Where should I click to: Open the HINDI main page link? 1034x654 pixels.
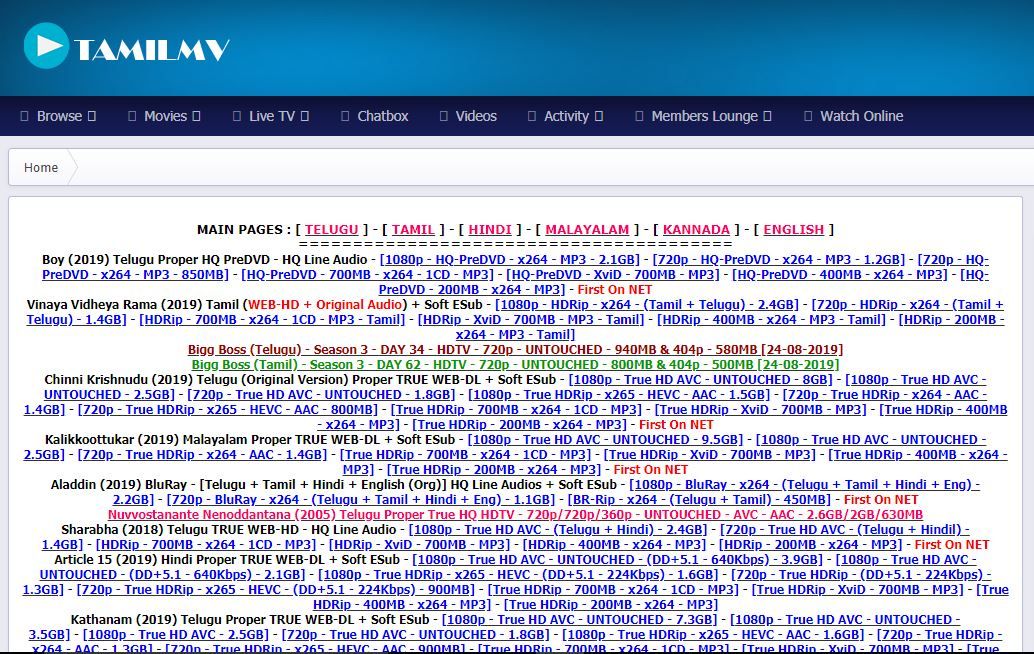[490, 229]
